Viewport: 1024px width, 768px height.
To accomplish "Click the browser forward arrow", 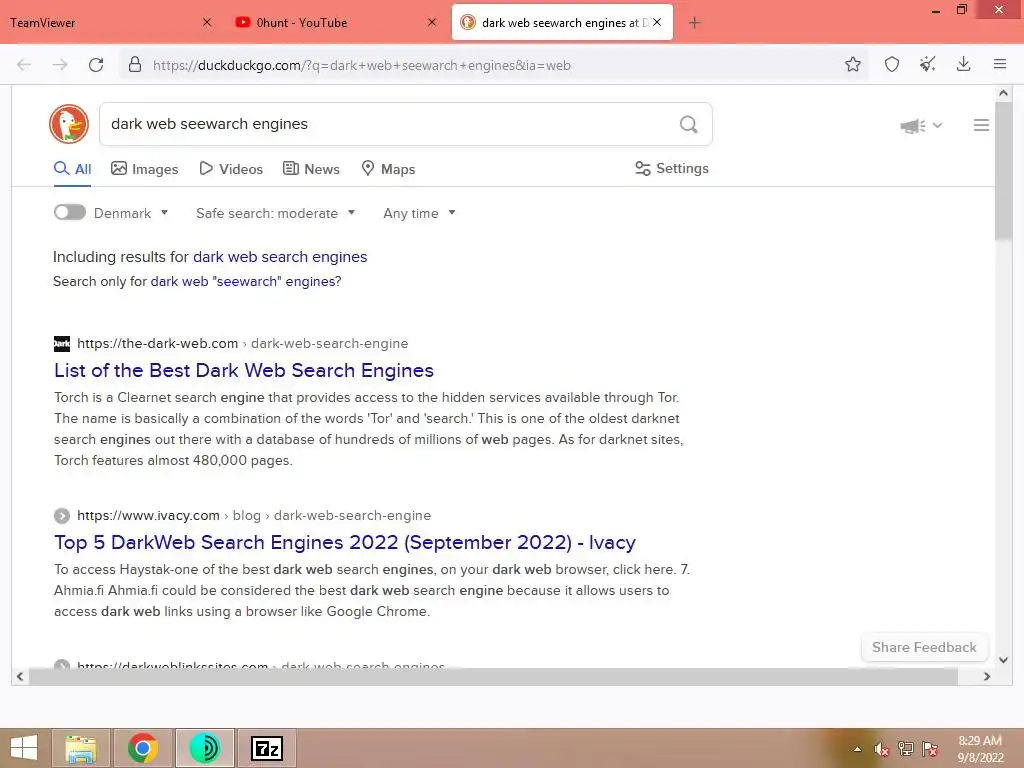I will click(60, 65).
